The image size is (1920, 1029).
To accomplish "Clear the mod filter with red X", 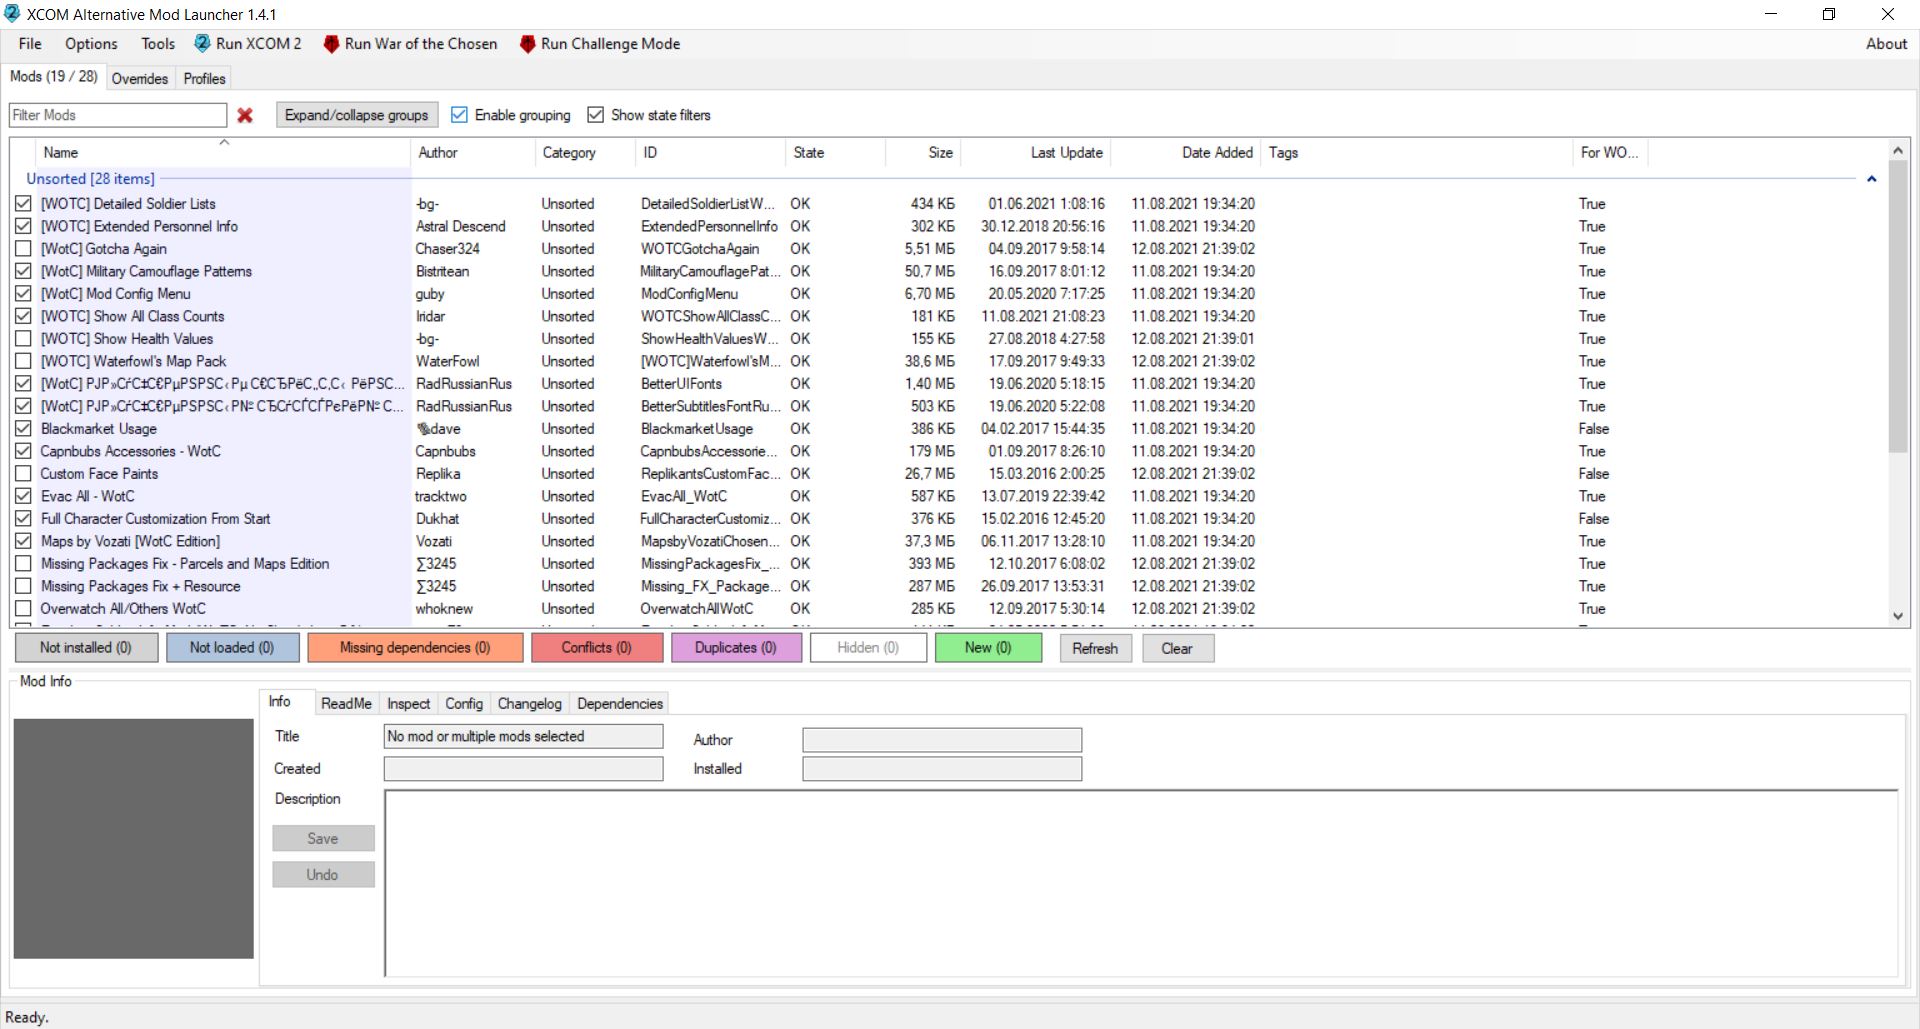I will tap(245, 115).
